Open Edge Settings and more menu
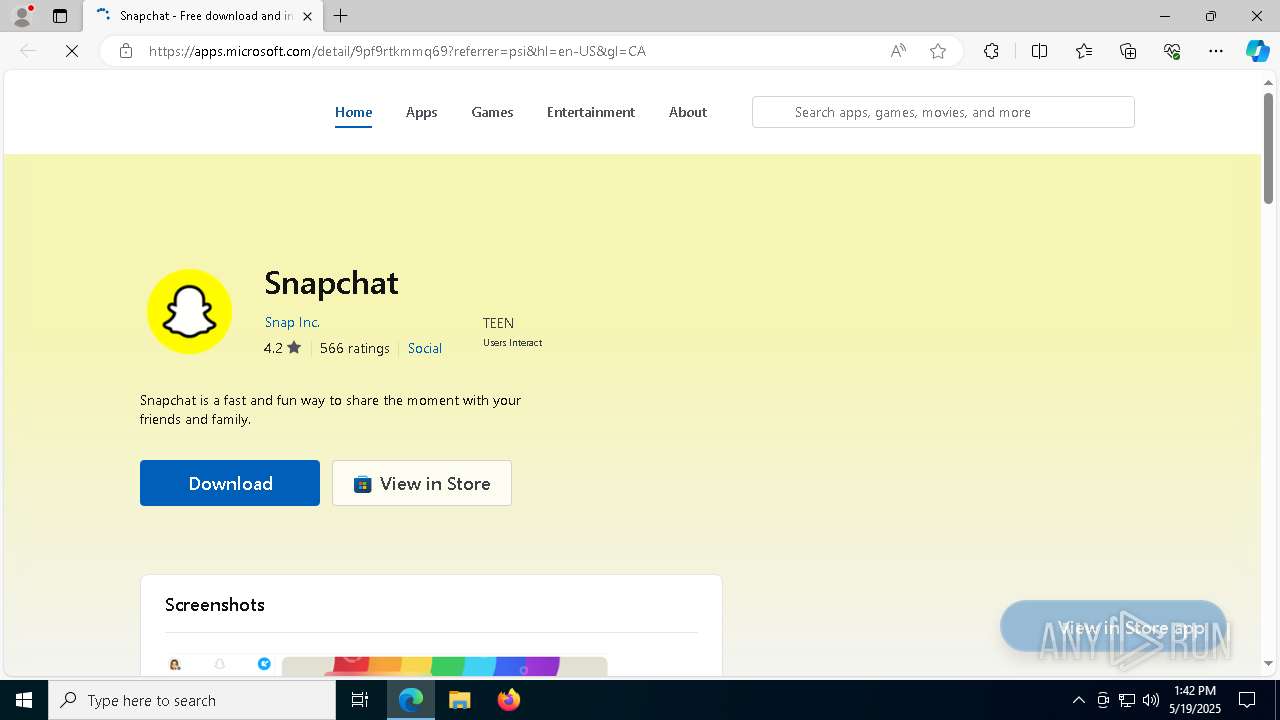Viewport: 1280px width, 720px height. (1216, 51)
